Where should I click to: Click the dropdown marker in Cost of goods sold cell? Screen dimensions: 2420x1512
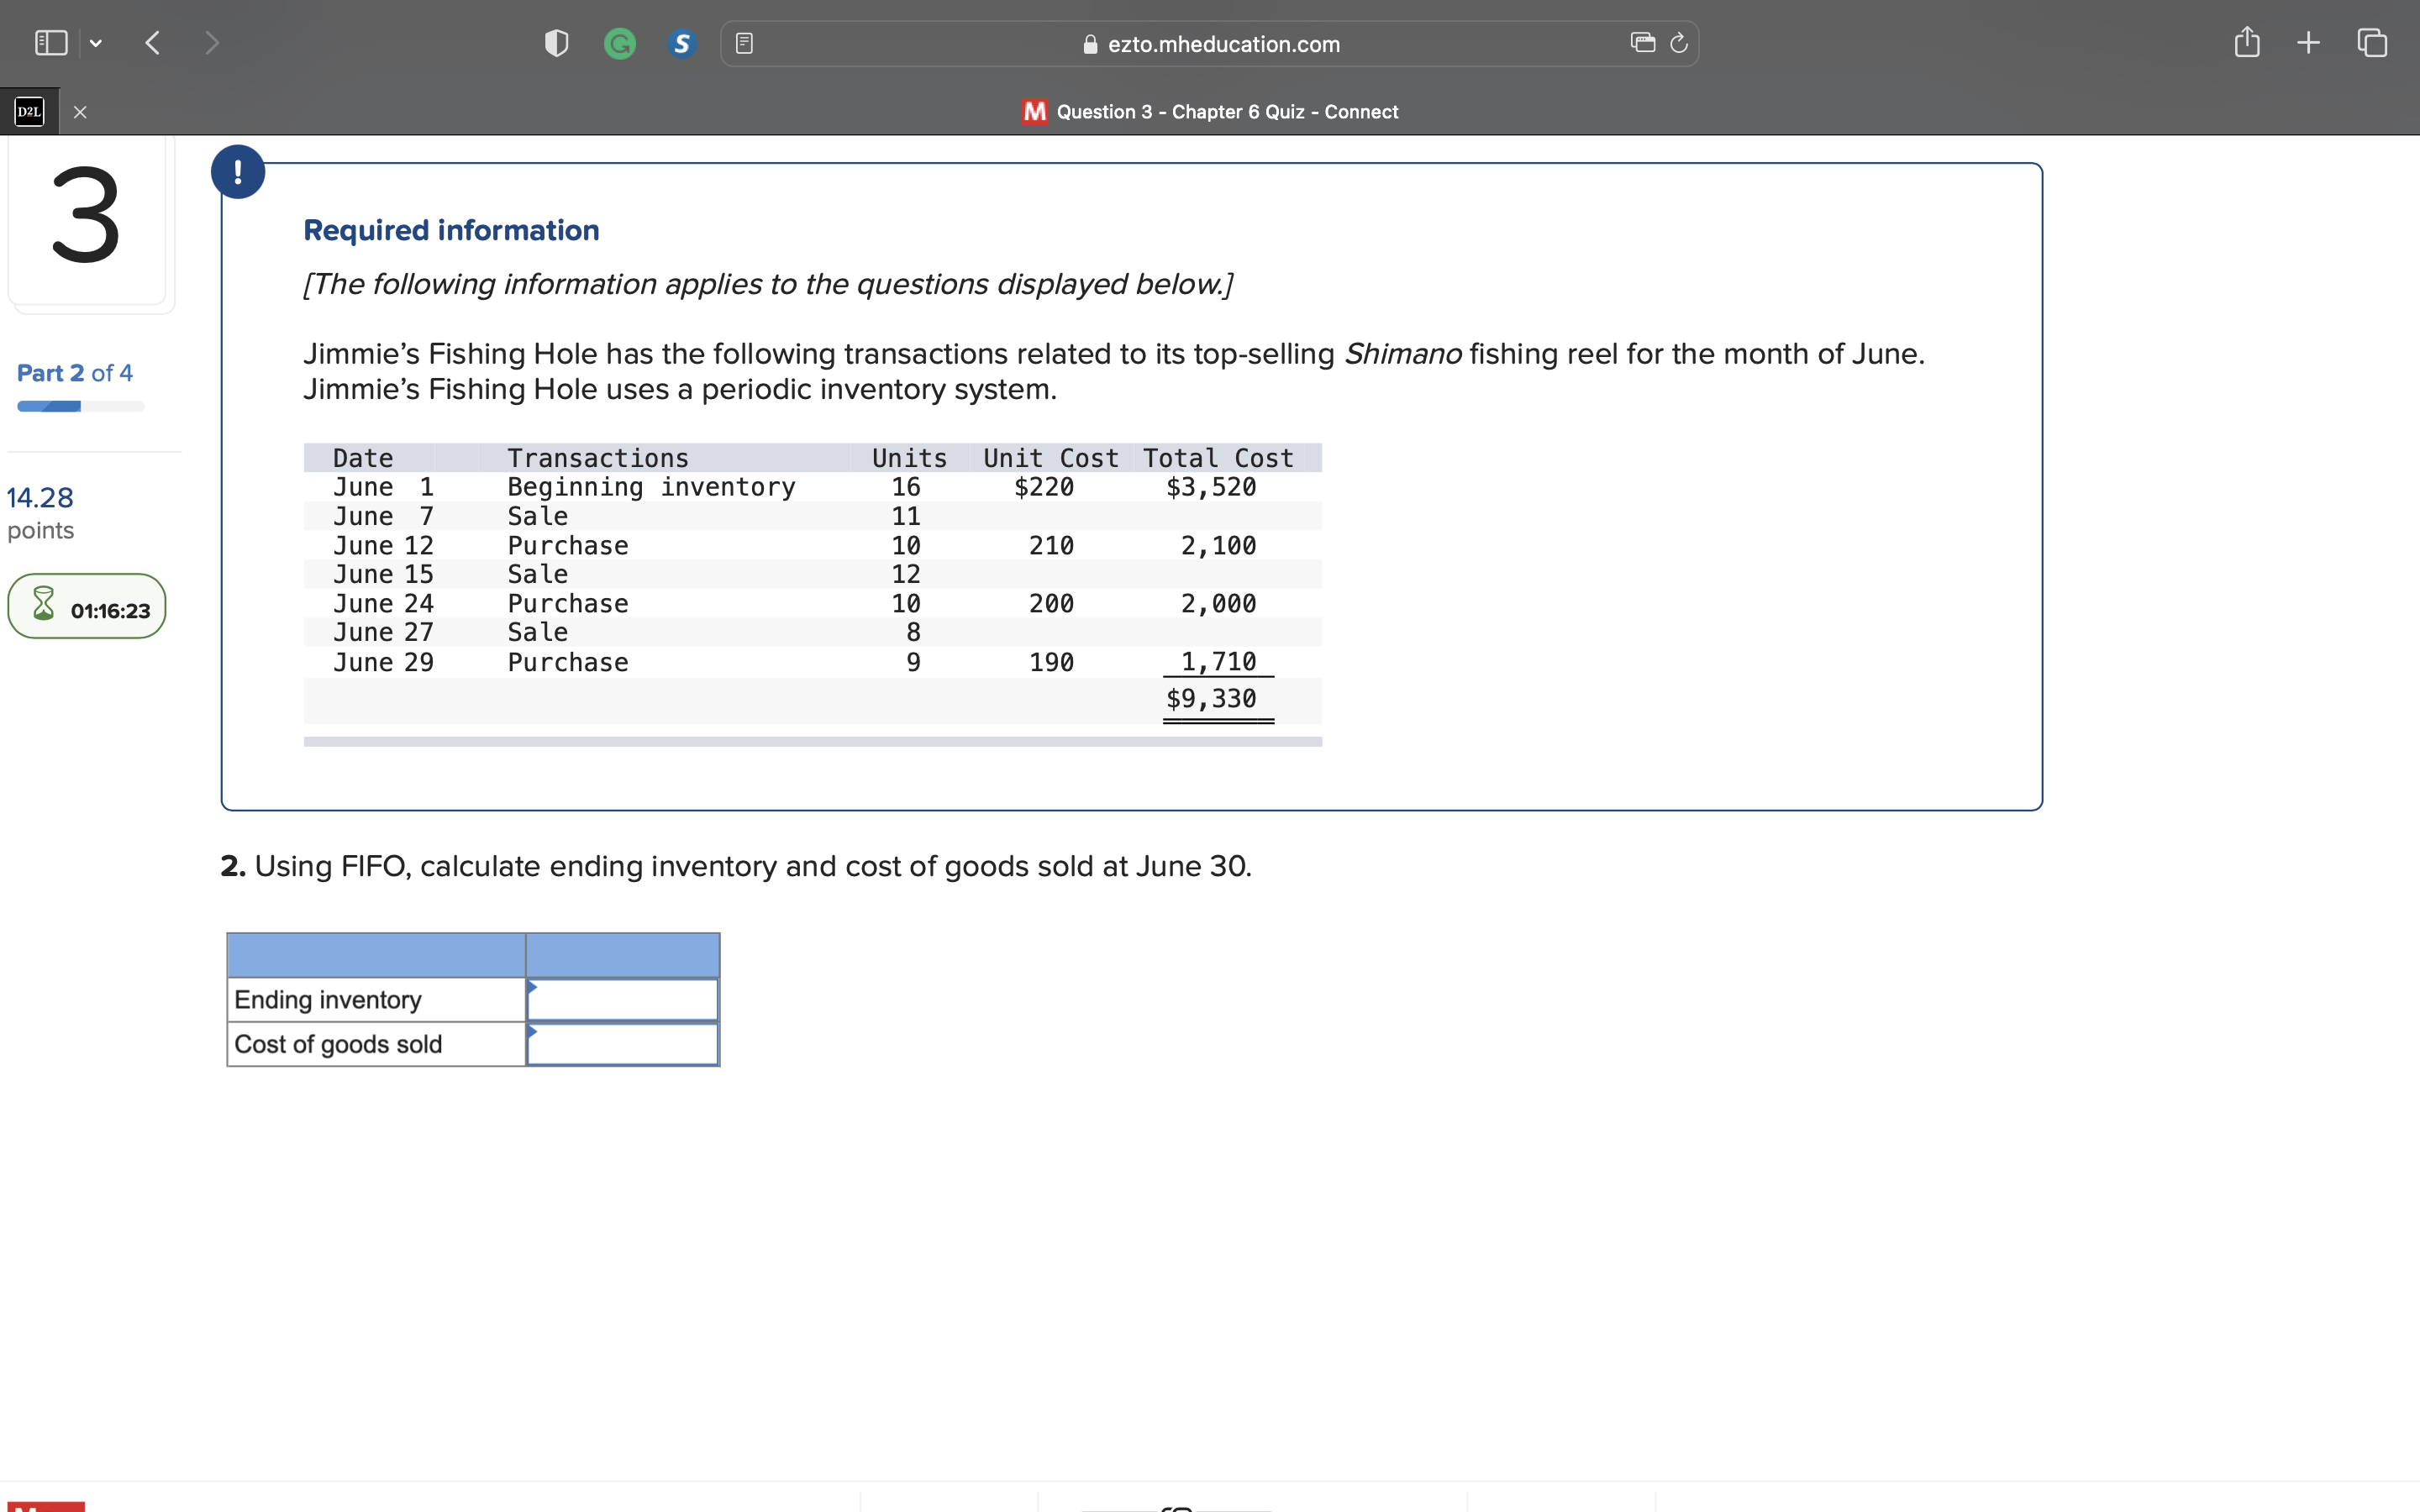pyautogui.click(x=533, y=1032)
